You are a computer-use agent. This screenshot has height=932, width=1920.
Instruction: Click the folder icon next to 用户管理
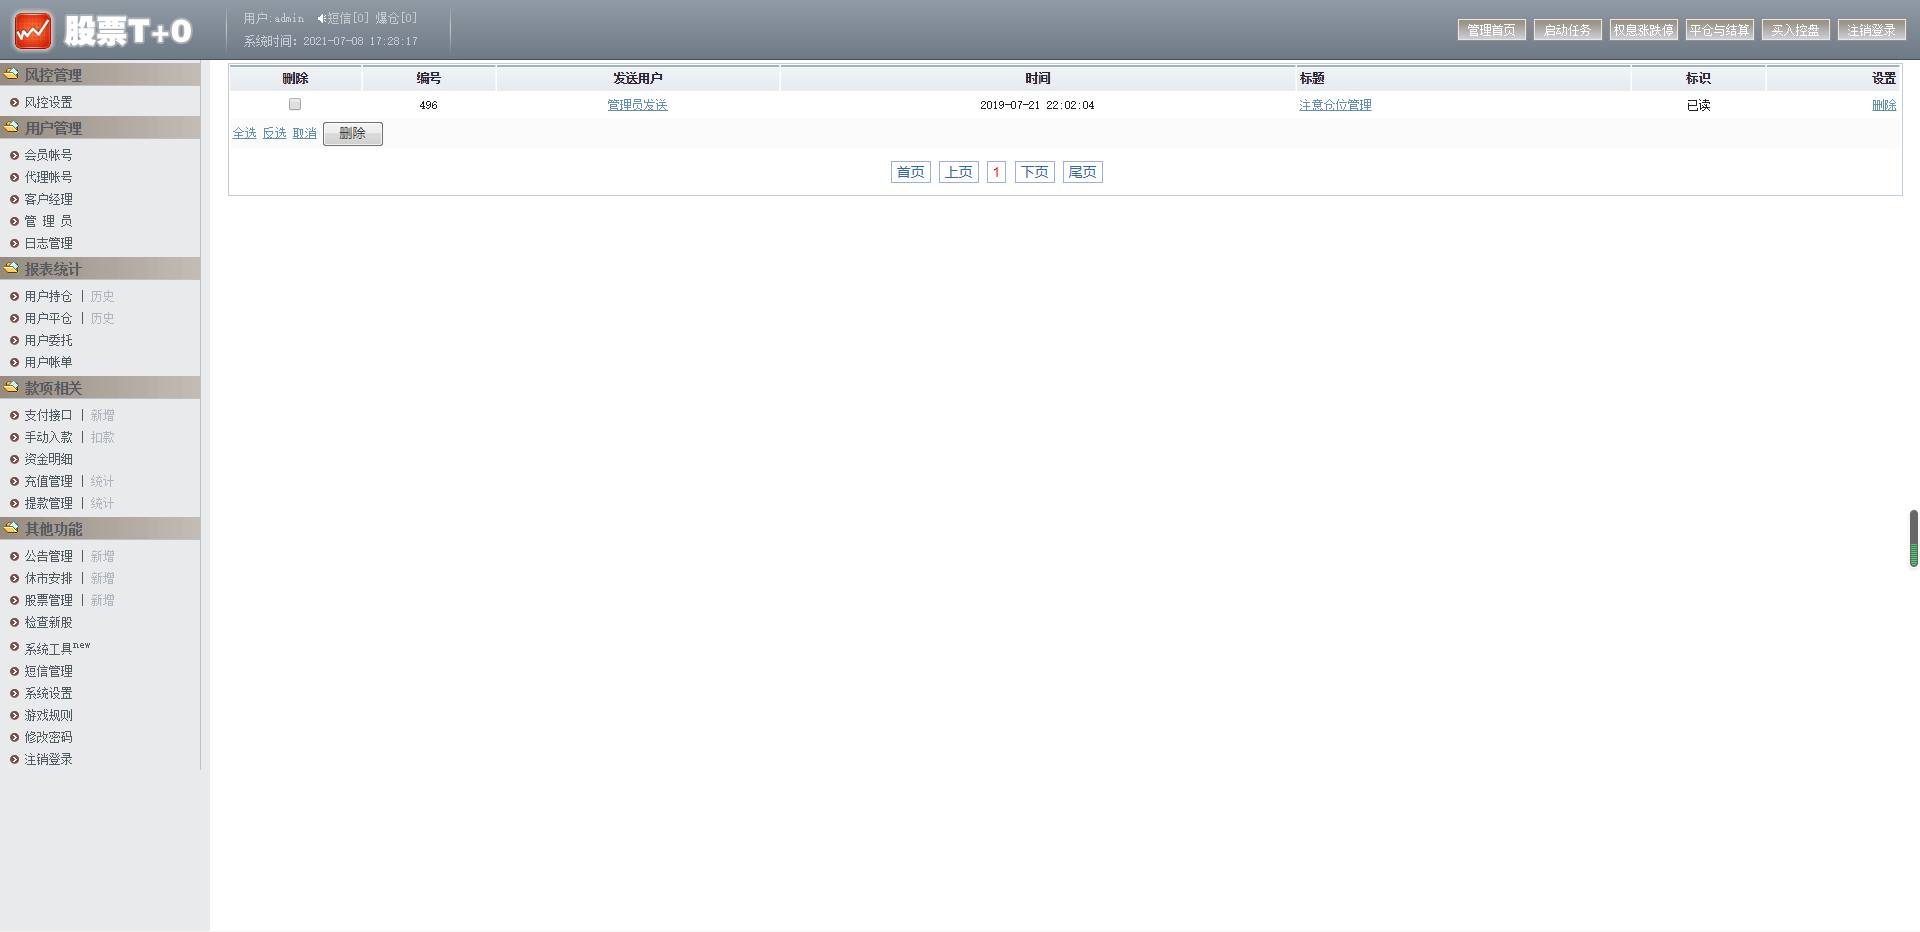click(11, 127)
